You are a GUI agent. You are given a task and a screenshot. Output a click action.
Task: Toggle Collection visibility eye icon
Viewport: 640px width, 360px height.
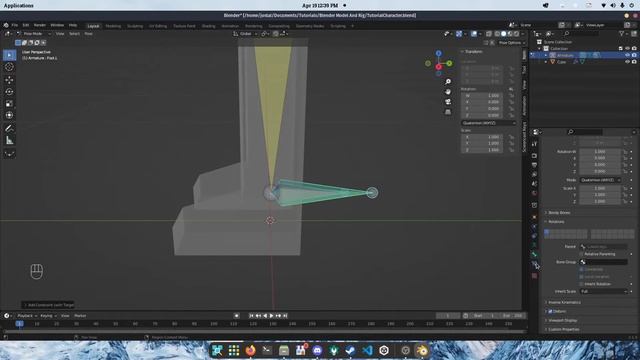point(627,49)
